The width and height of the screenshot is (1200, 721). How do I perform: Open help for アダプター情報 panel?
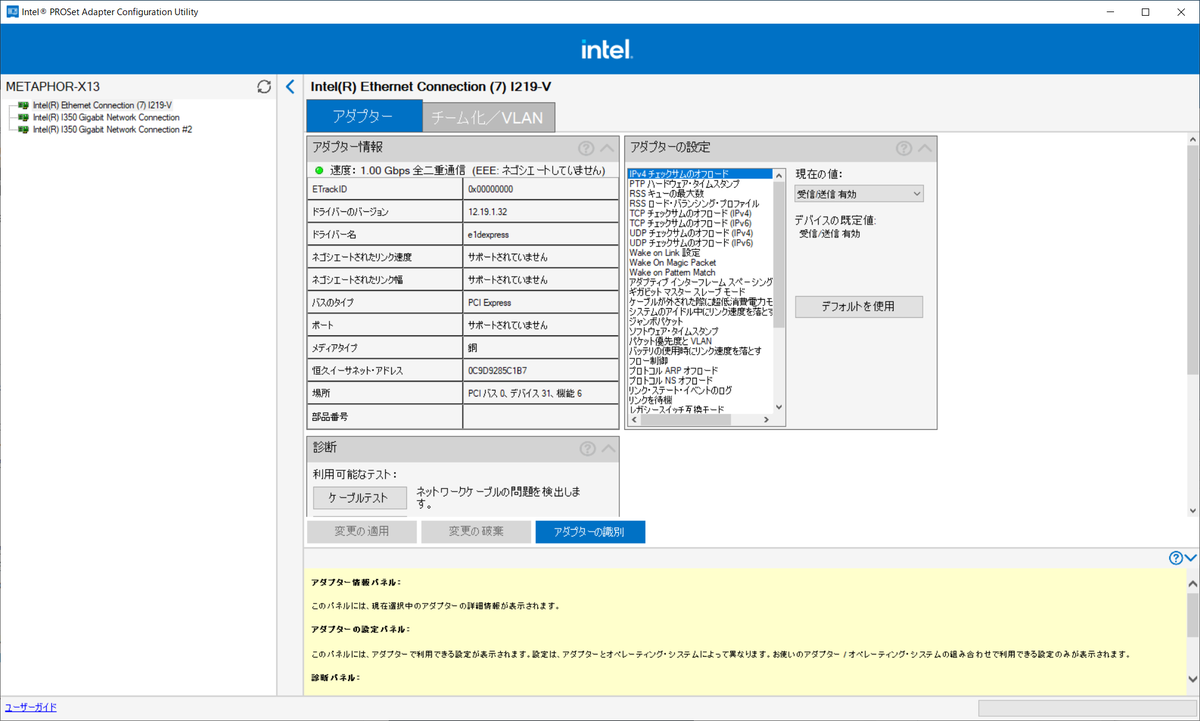(586, 148)
